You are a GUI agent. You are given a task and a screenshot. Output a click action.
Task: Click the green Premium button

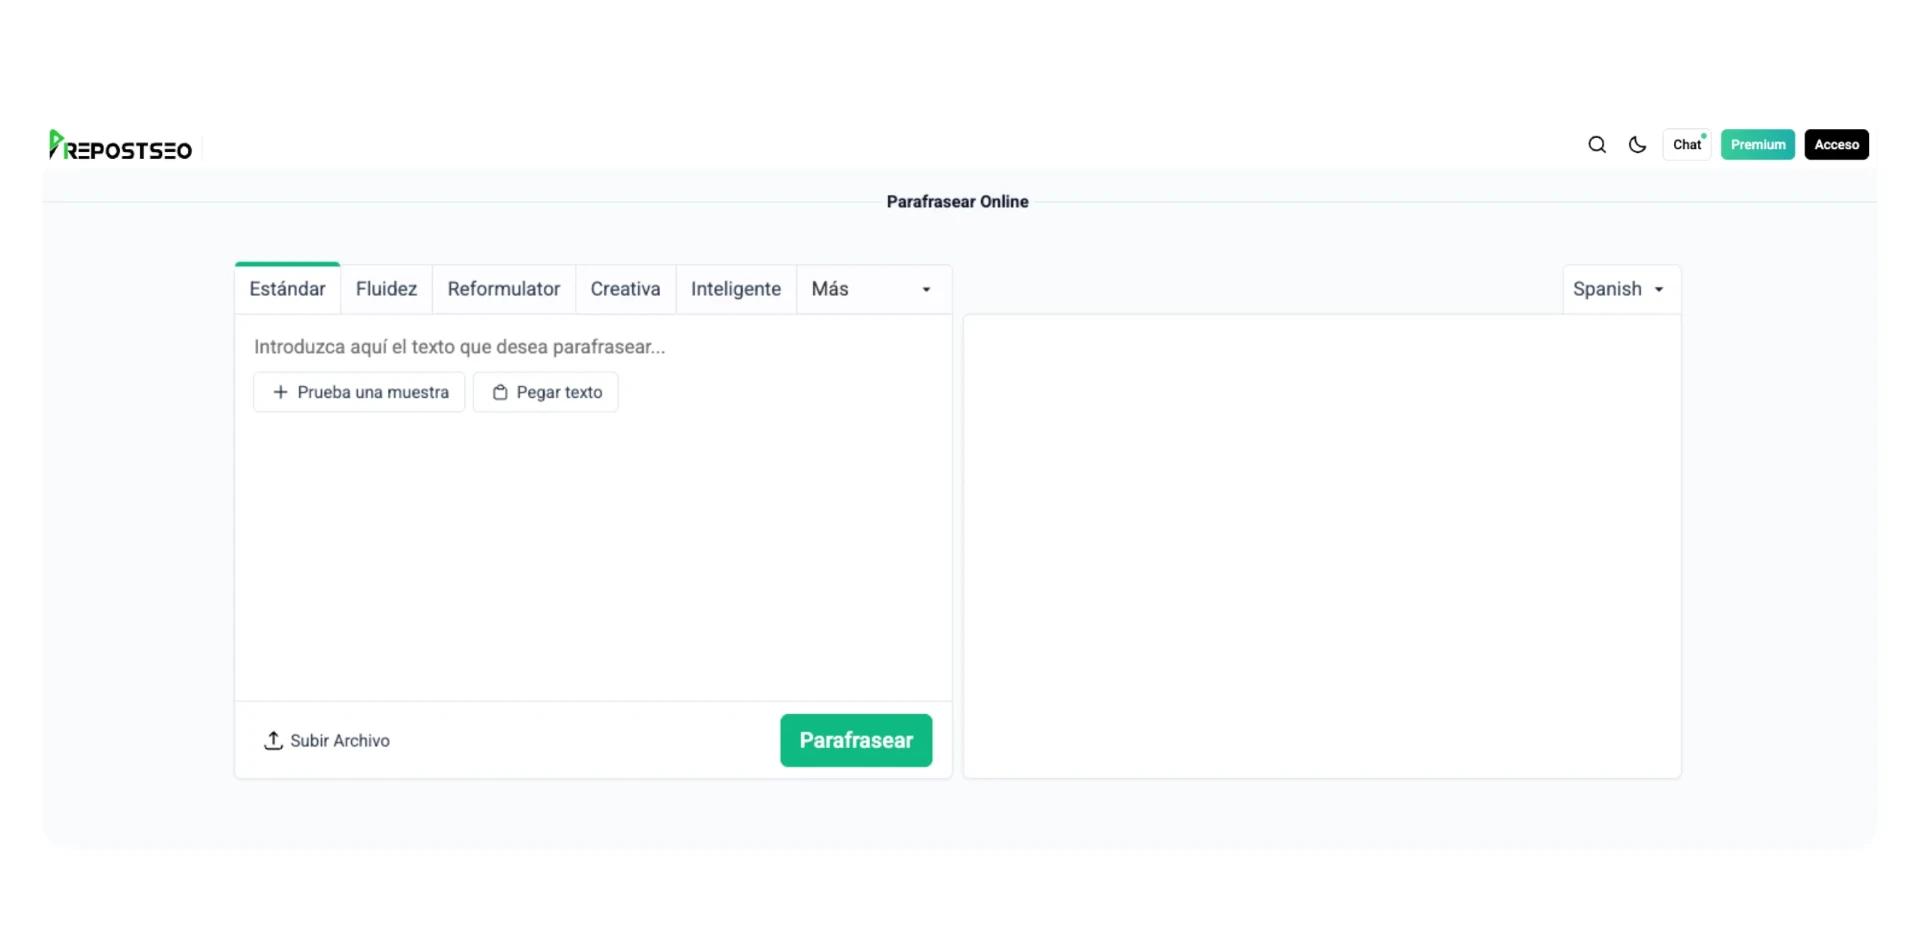tap(1757, 145)
